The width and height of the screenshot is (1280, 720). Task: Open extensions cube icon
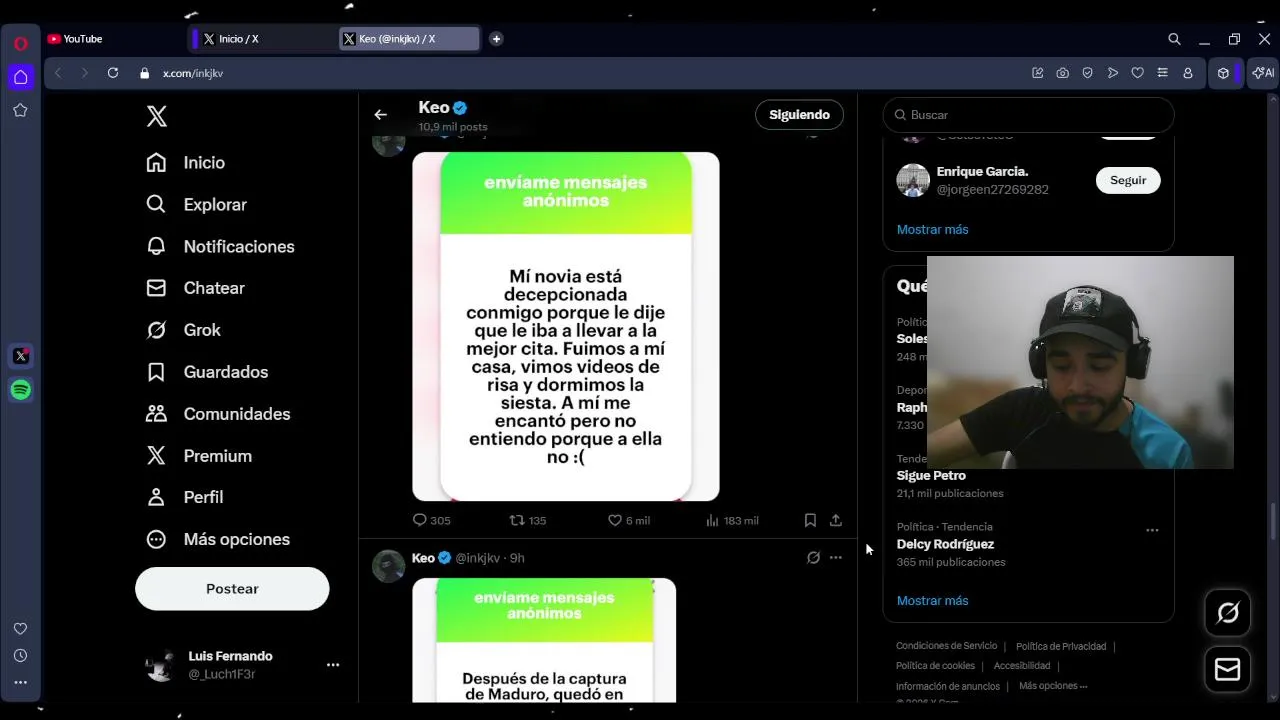click(1223, 73)
